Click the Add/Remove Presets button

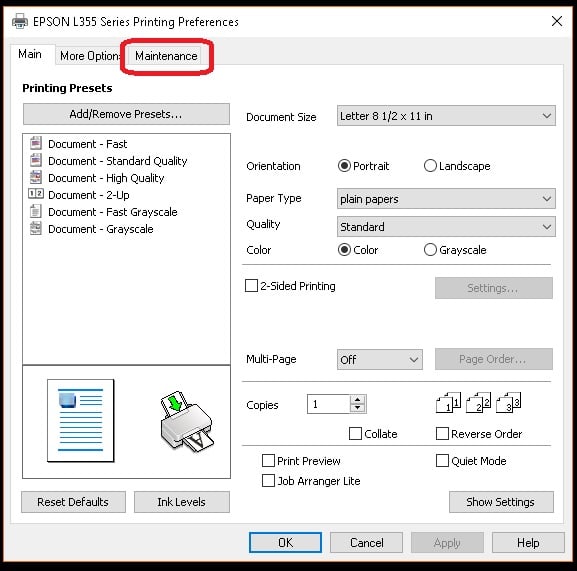tap(126, 114)
